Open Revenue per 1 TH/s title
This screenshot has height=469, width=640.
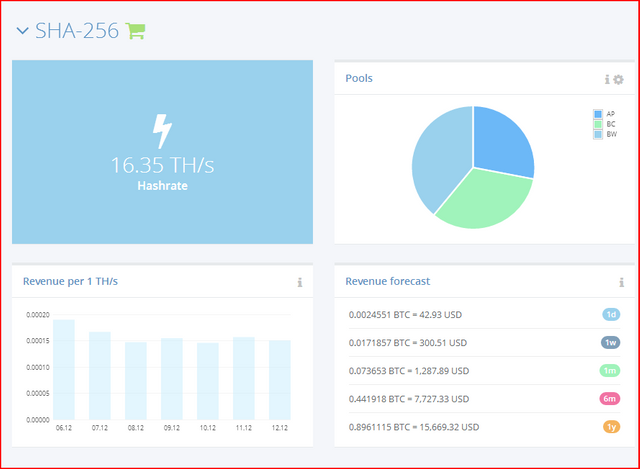point(70,281)
